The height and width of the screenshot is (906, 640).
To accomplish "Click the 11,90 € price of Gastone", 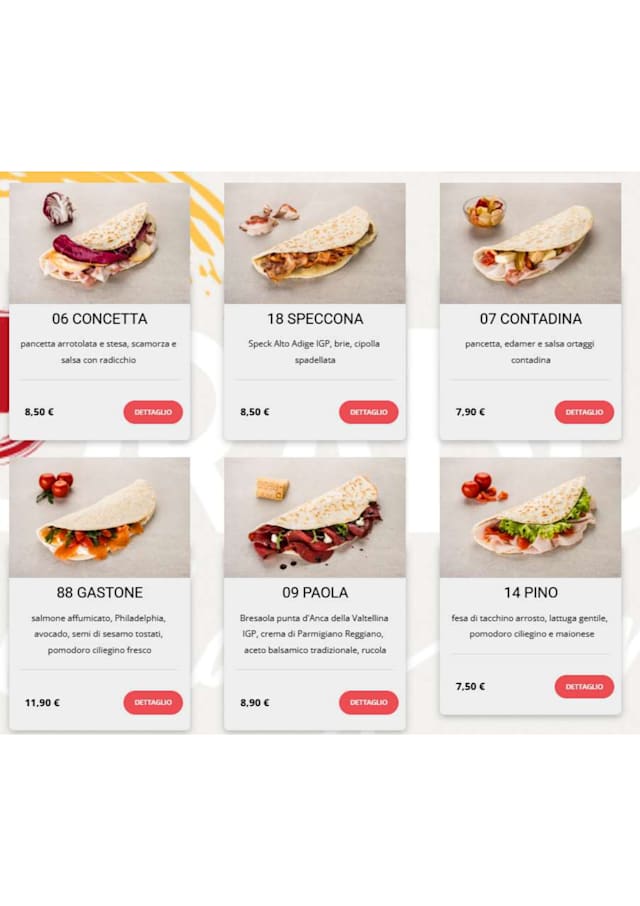I will [x=42, y=703].
